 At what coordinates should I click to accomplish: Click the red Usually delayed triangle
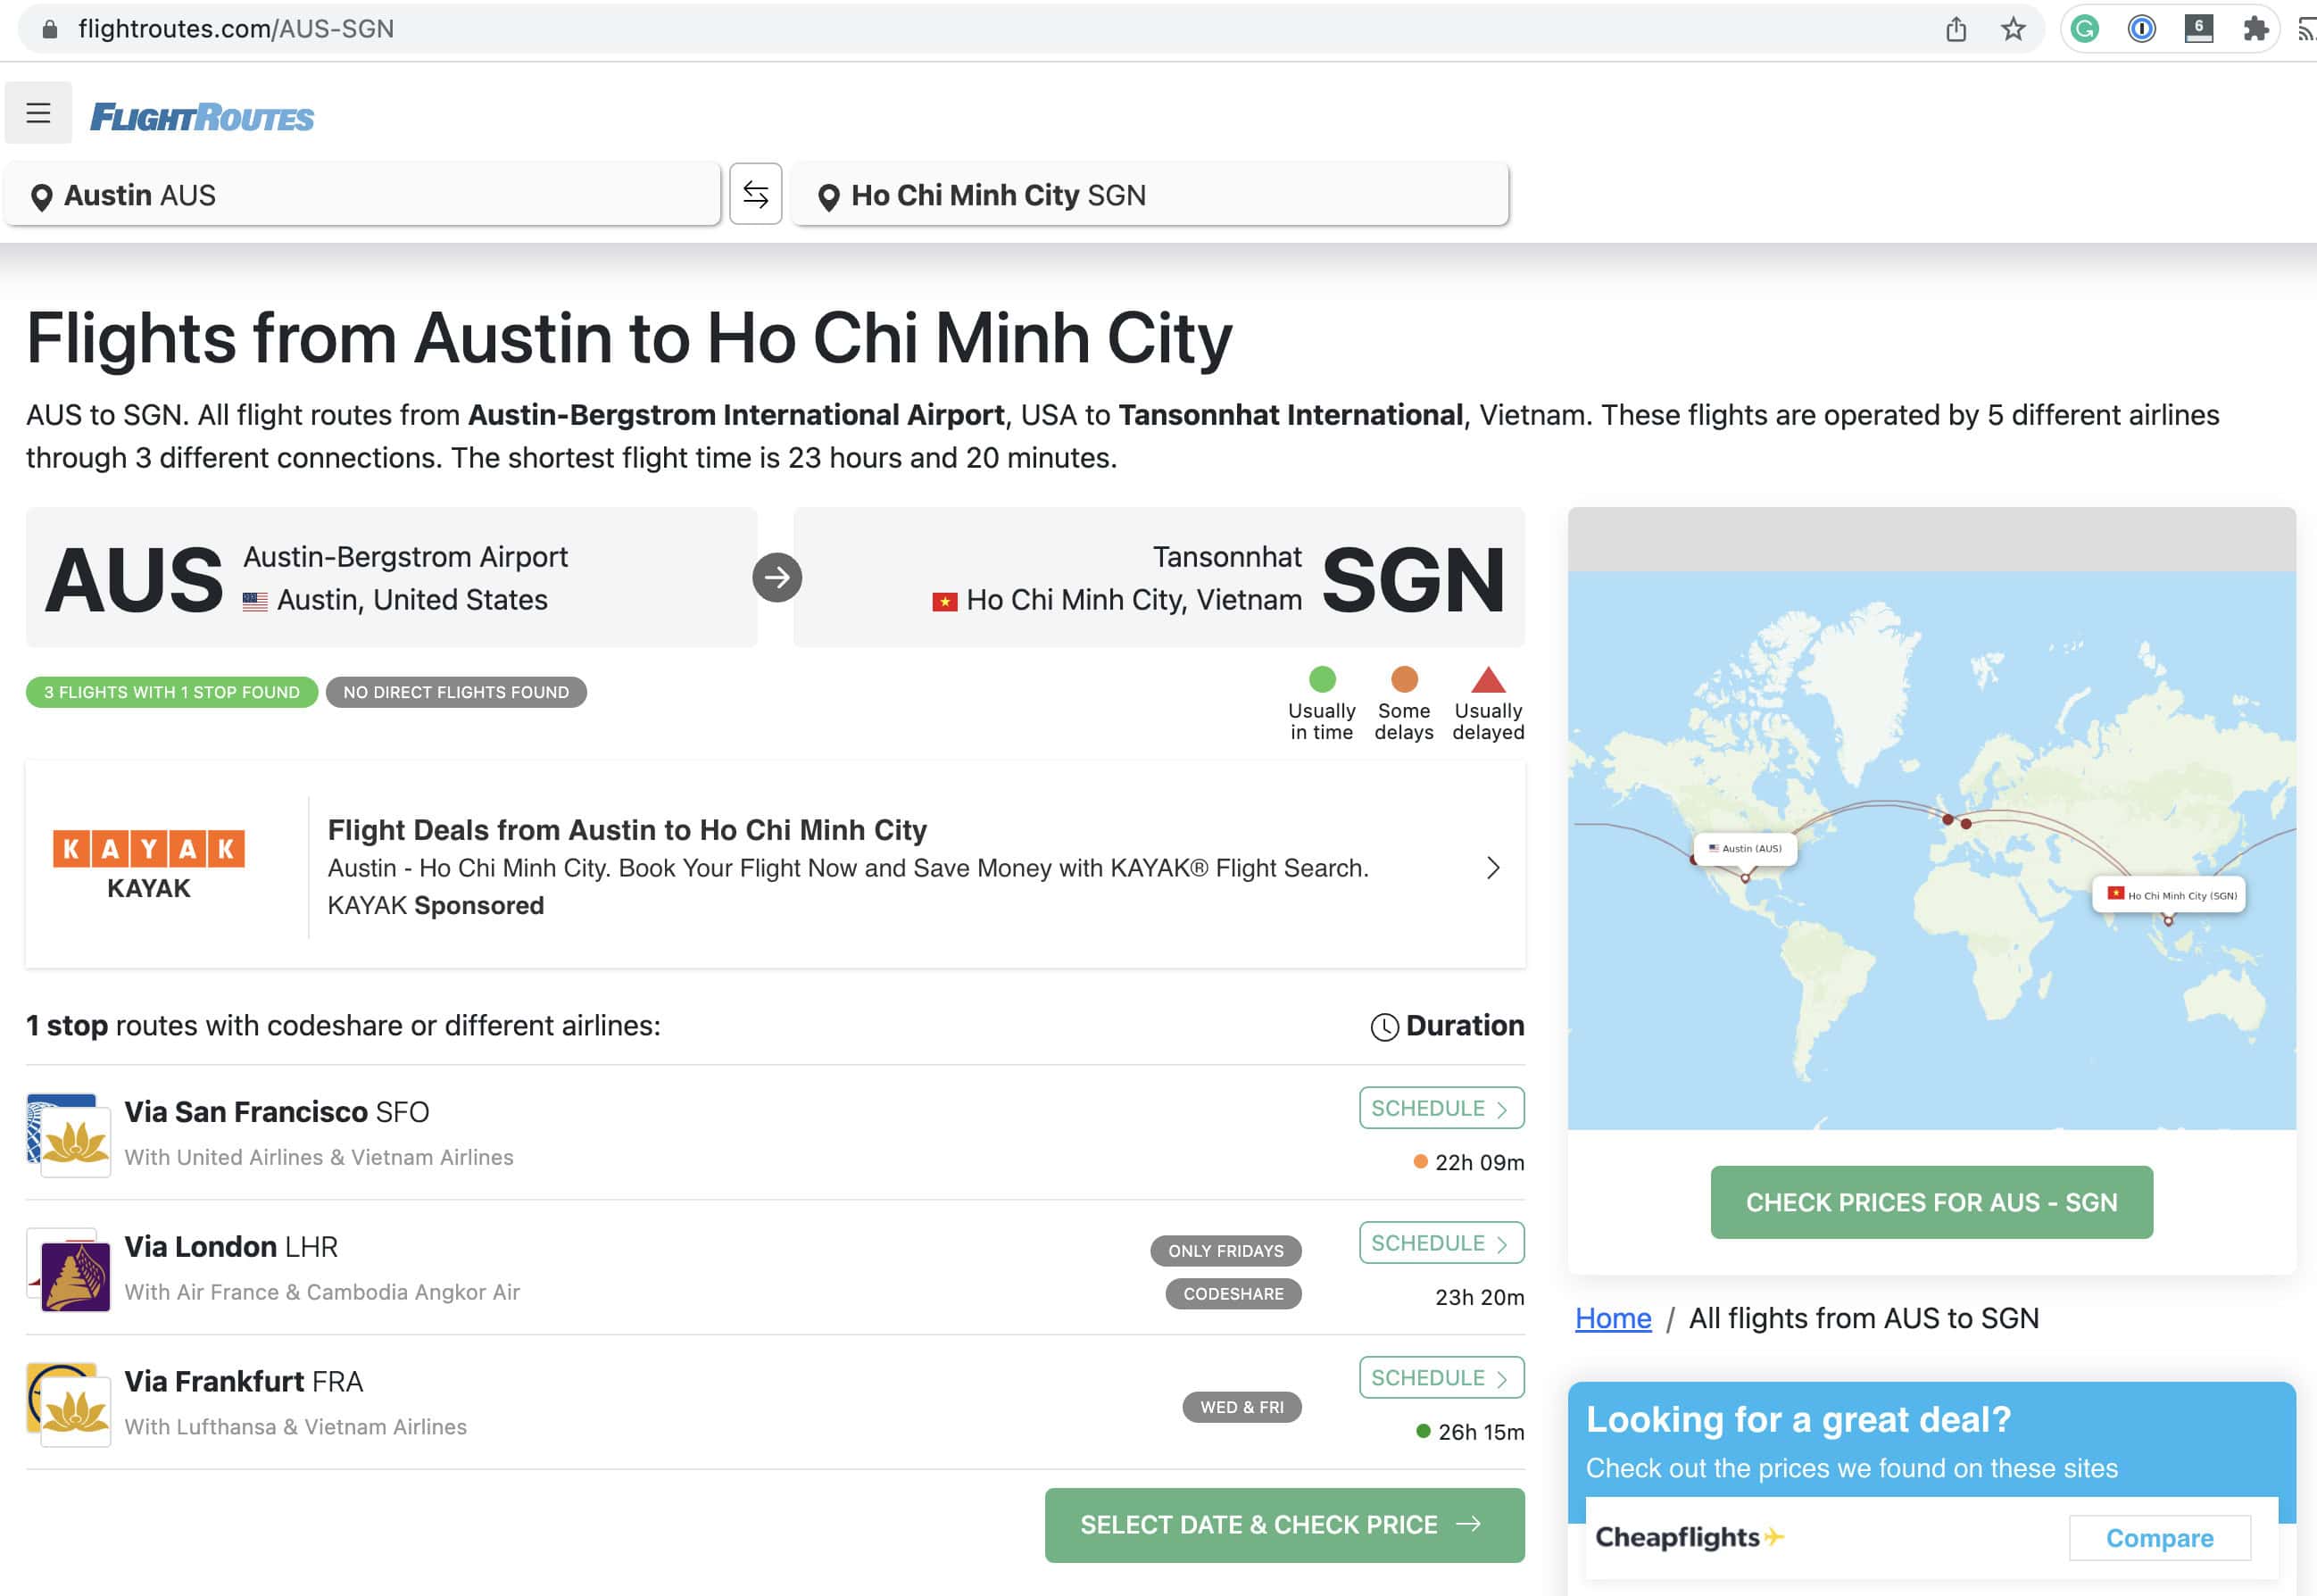click(x=1488, y=680)
